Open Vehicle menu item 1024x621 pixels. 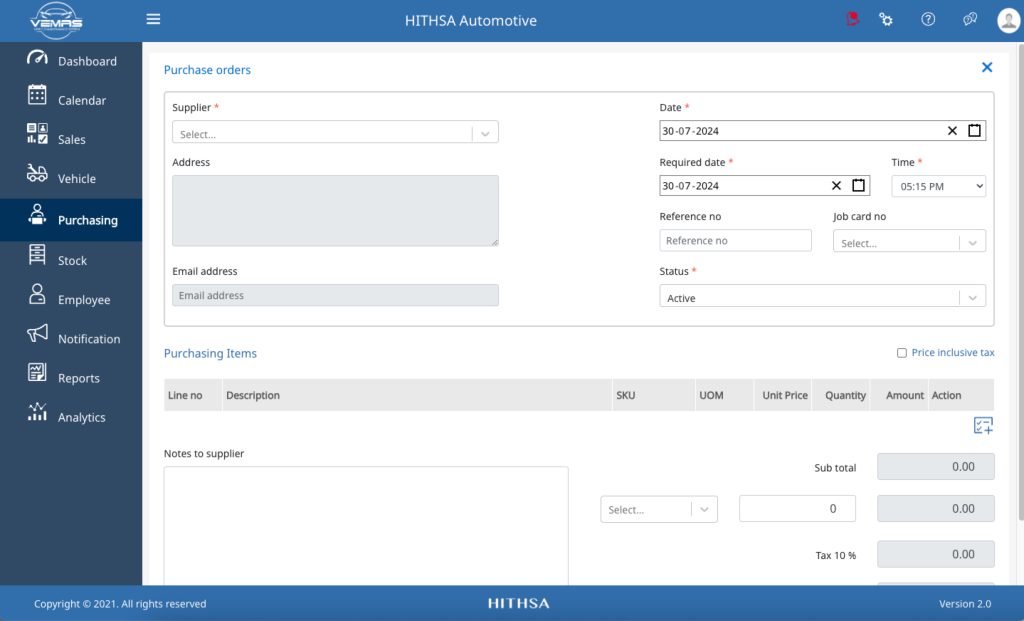pyautogui.click(x=76, y=179)
